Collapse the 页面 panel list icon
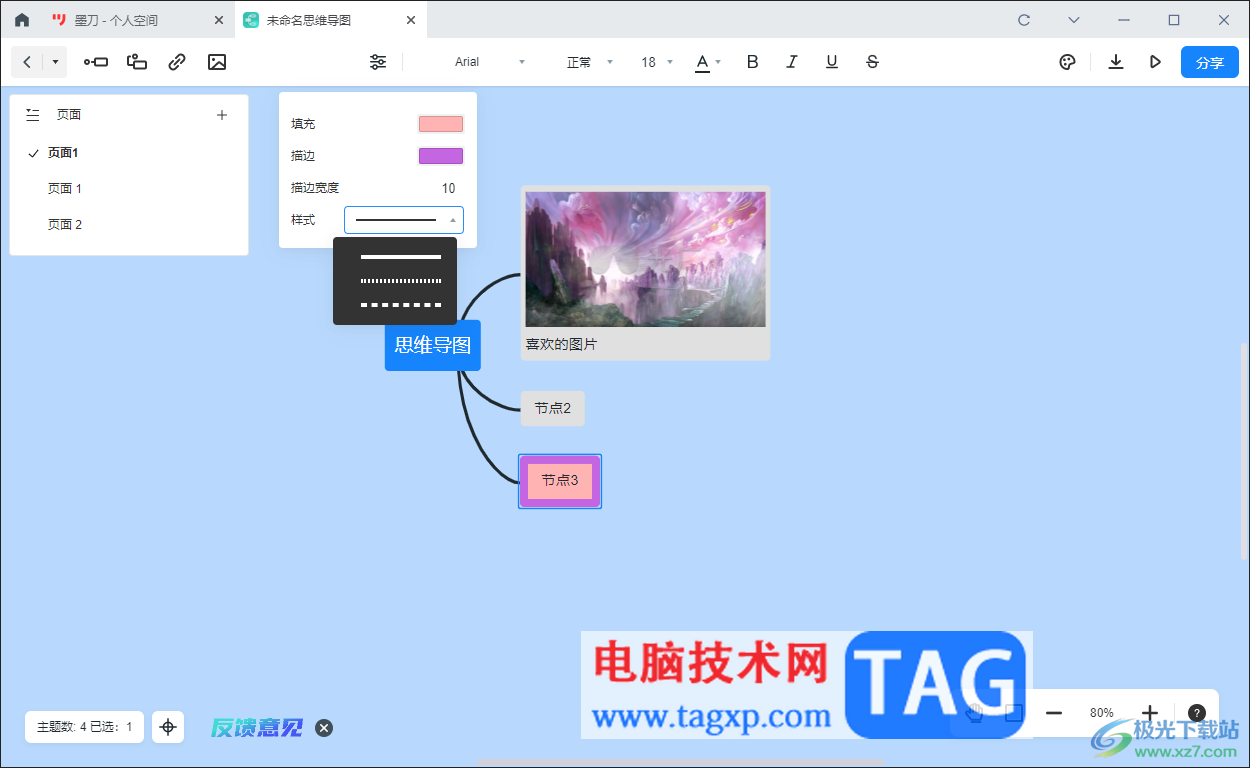This screenshot has height=768, width=1250. [x=33, y=115]
